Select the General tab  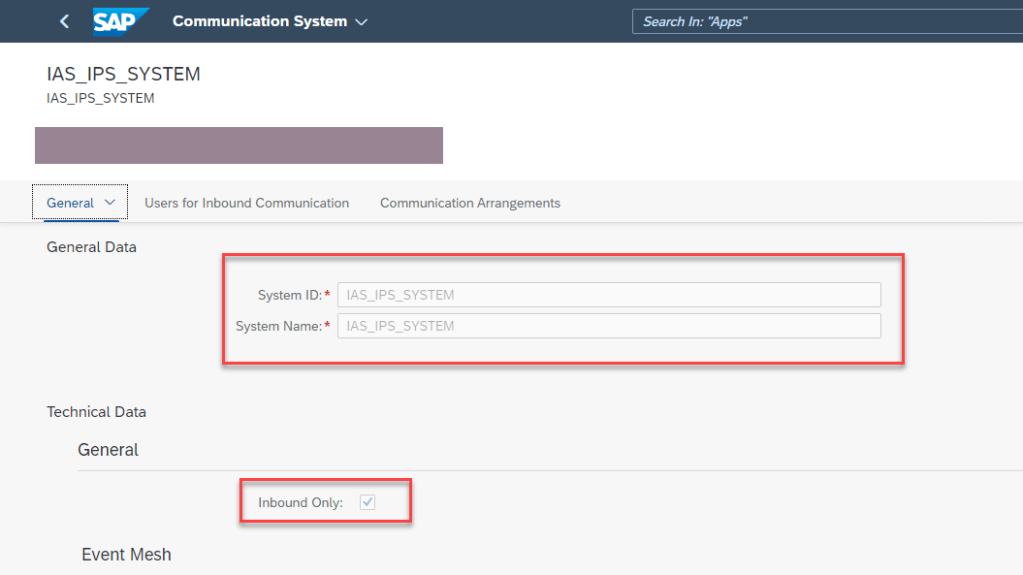(x=70, y=203)
